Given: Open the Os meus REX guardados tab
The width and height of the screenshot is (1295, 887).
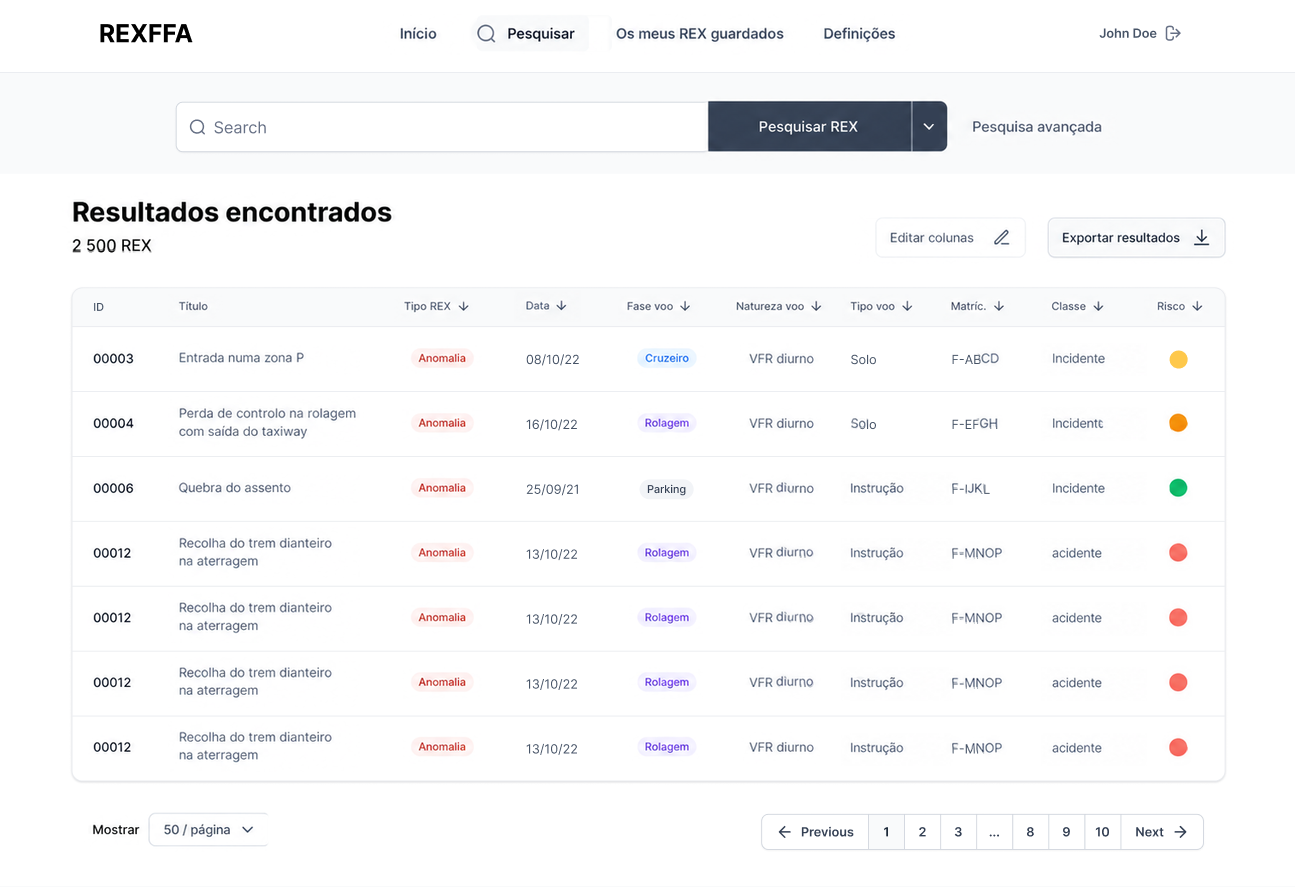Looking at the screenshot, I should 700,34.
